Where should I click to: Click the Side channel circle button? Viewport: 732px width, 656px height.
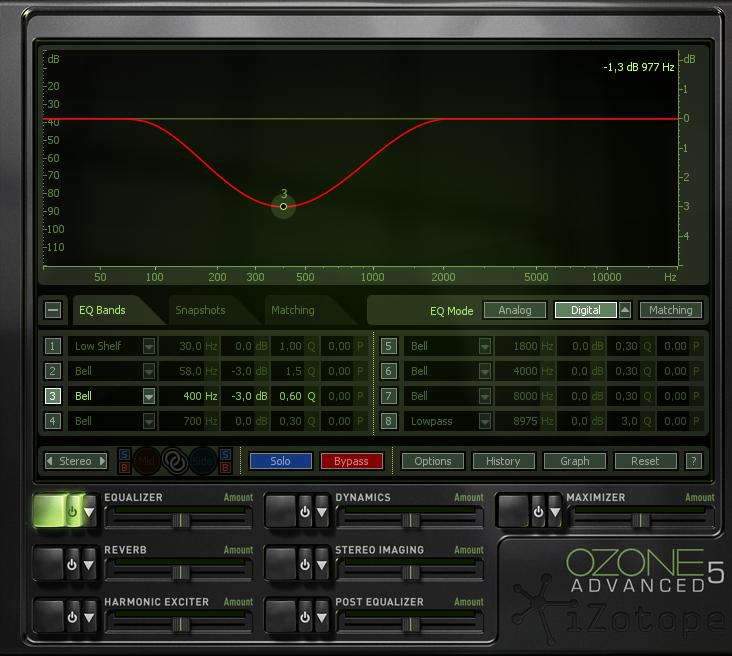pyautogui.click(x=203, y=461)
